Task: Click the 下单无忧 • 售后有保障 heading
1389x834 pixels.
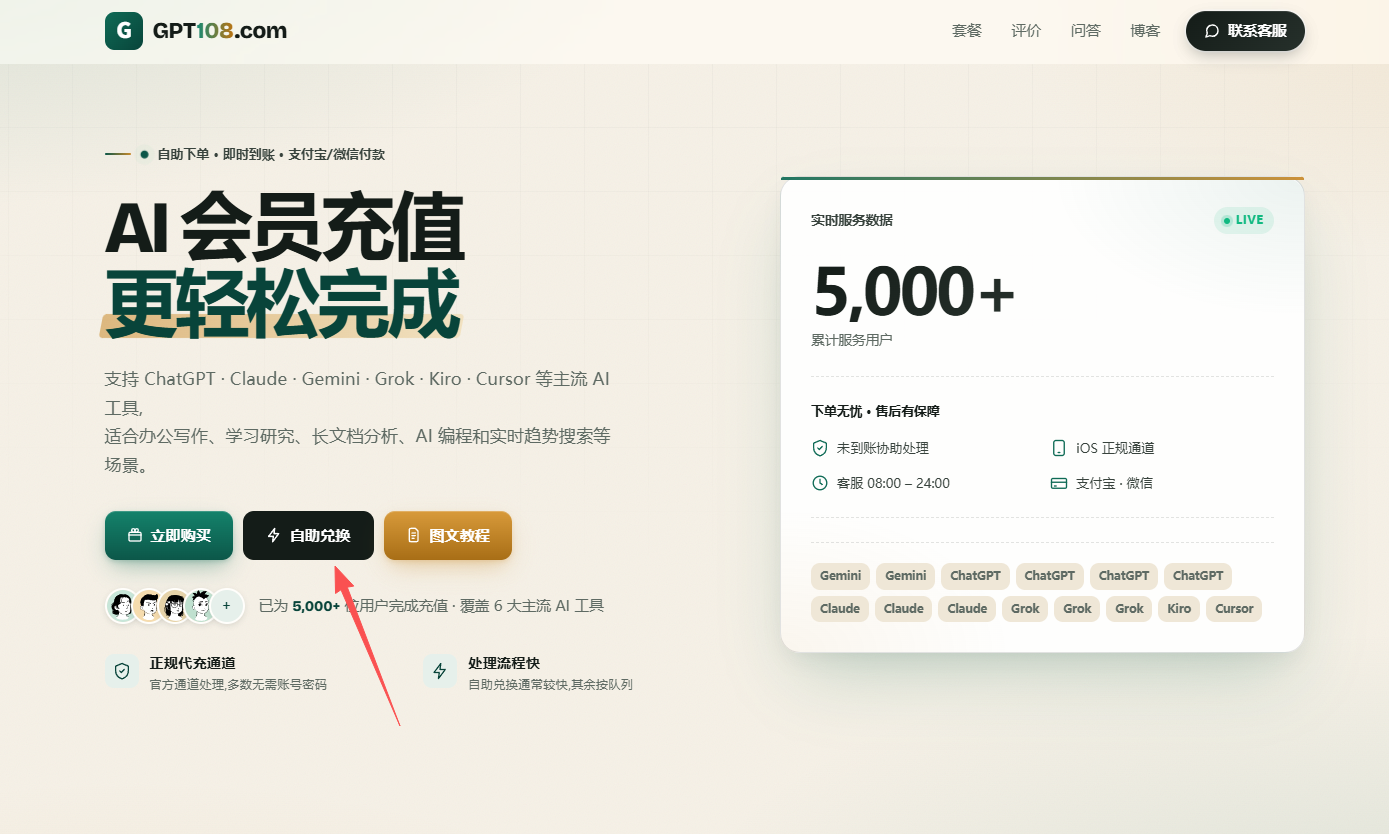Action: 875,411
